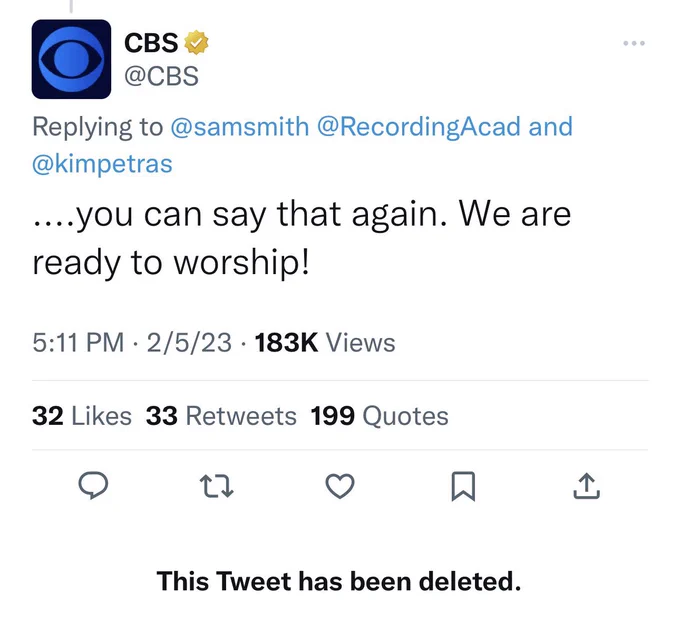The width and height of the screenshot is (680, 622).
Task: Retweet using the arrows icon
Action: click(x=216, y=486)
